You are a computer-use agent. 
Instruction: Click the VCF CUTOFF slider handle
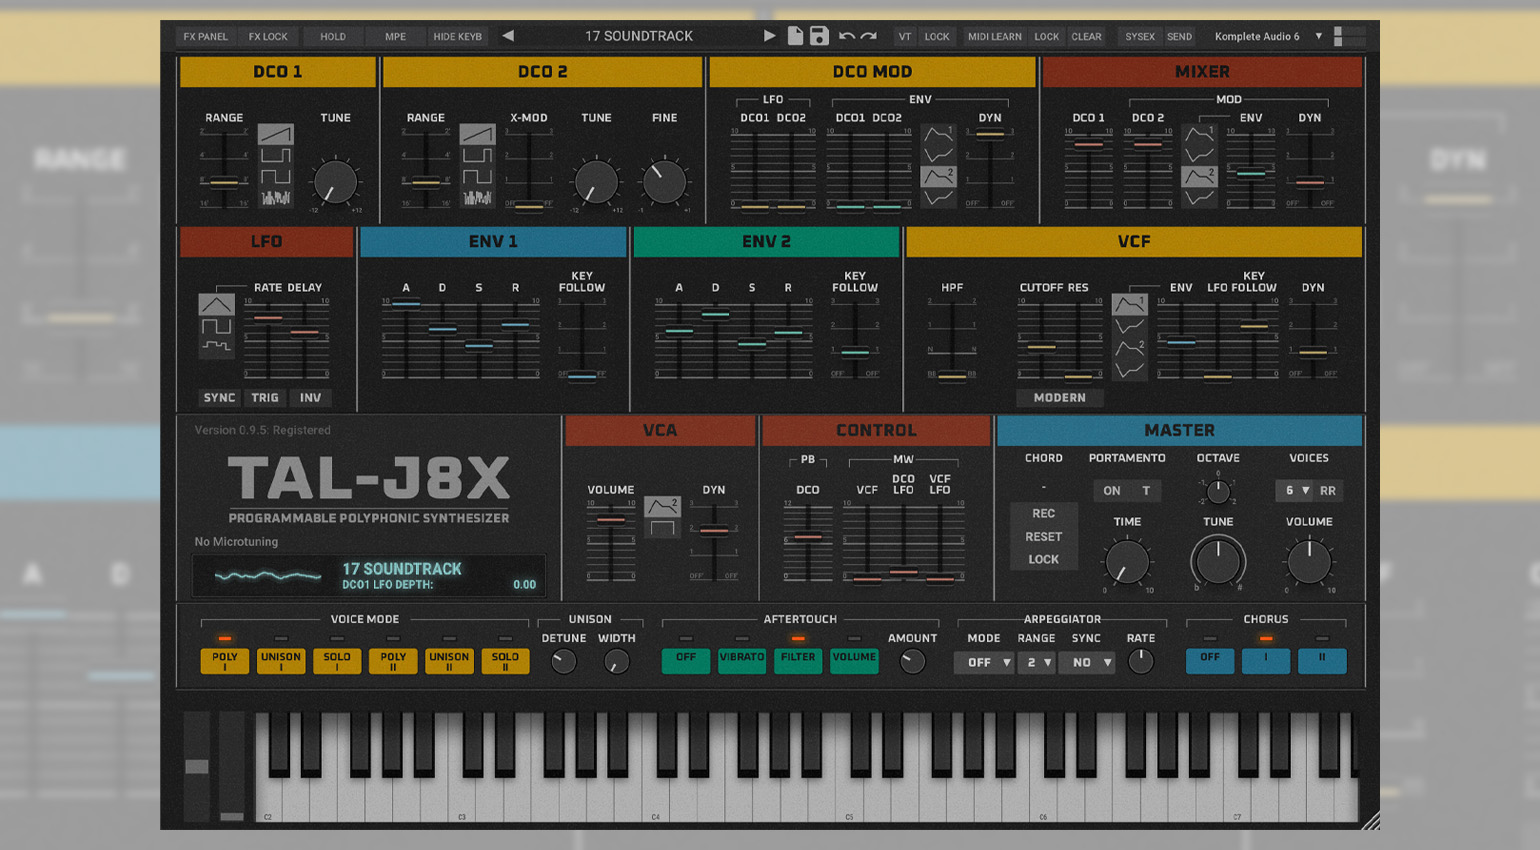pos(1041,348)
